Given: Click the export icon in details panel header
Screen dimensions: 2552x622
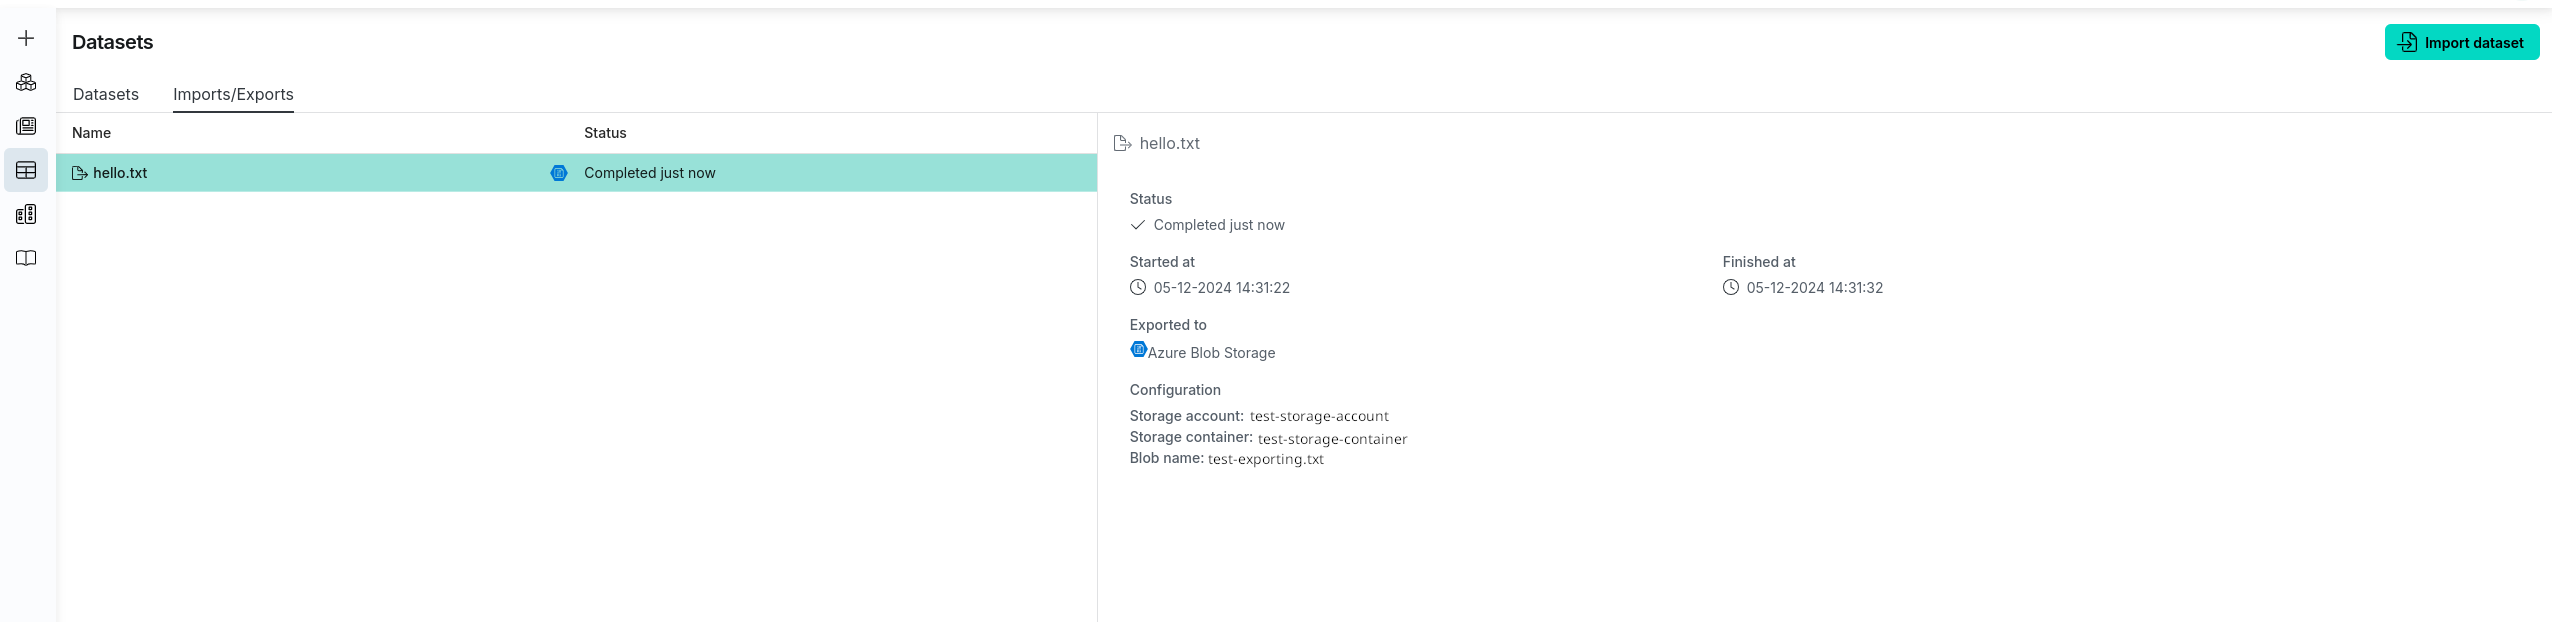Looking at the screenshot, I should click(1122, 144).
